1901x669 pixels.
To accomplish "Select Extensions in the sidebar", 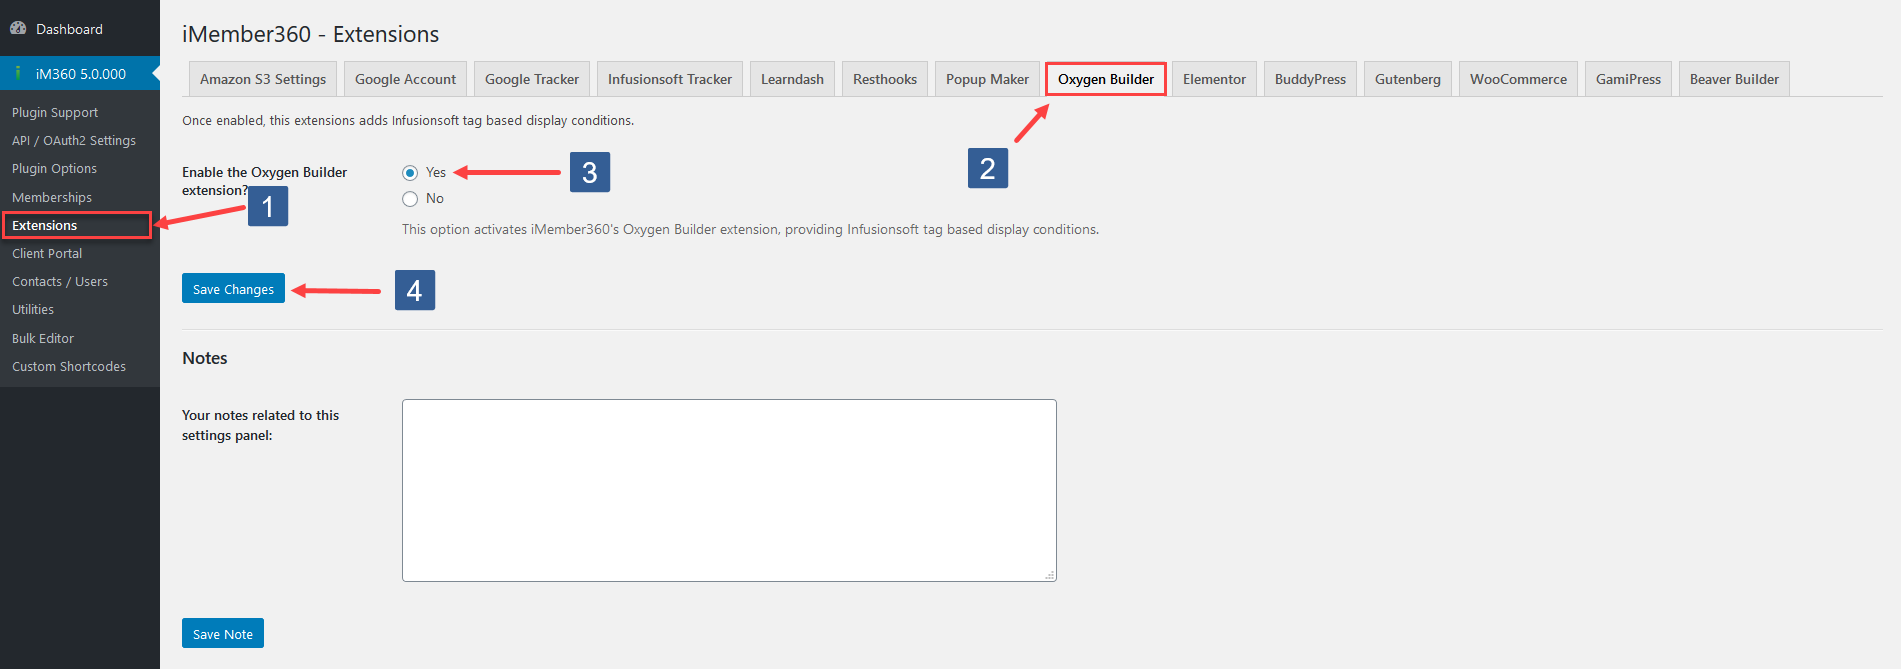I will 77,225.
